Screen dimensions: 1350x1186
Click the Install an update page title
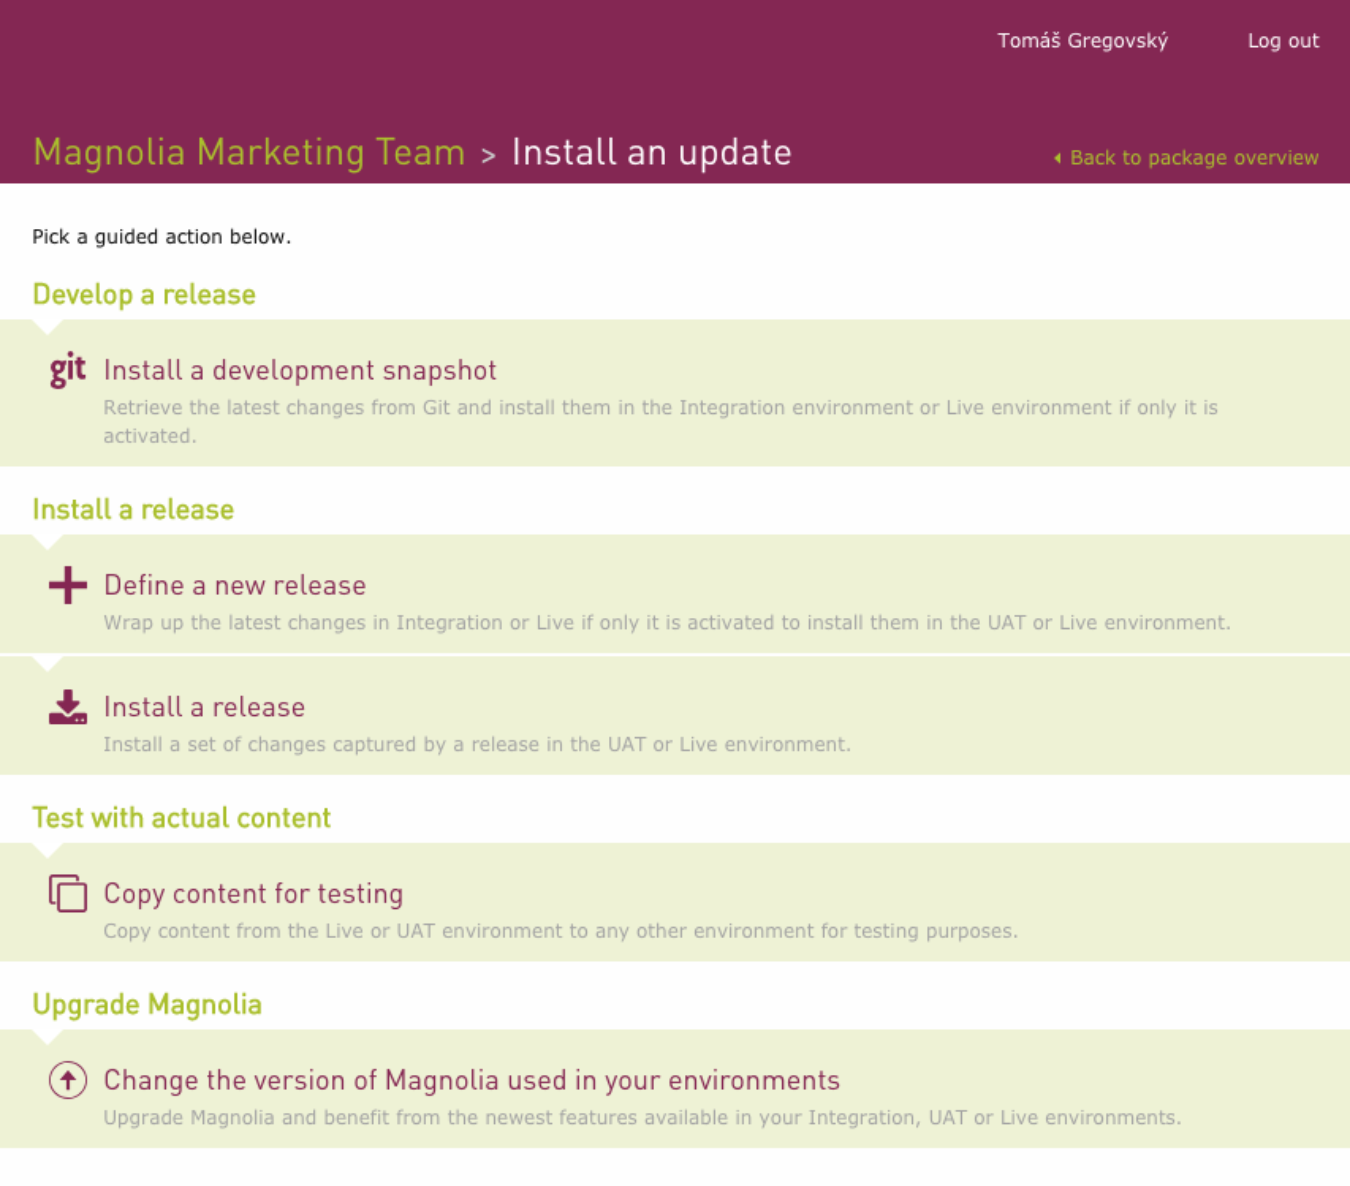651,153
